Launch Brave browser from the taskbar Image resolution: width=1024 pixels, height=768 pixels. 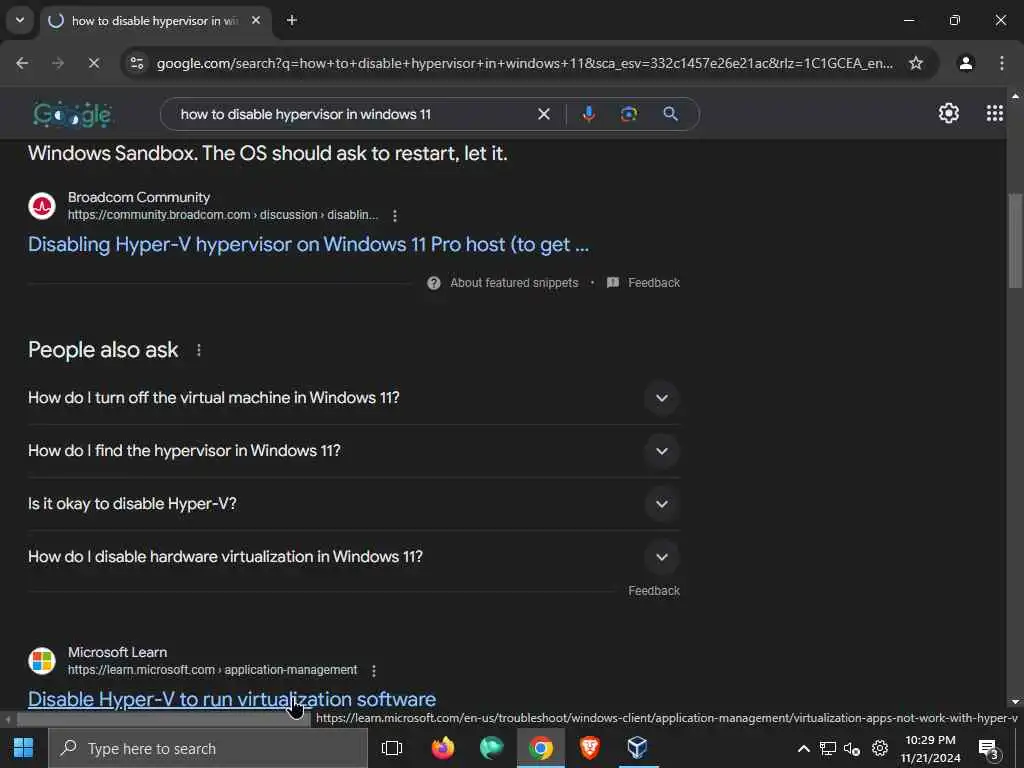click(x=590, y=748)
